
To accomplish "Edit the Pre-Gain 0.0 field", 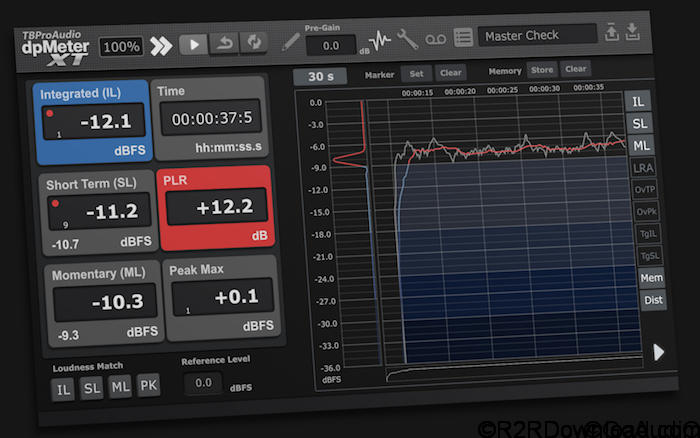I will [x=331, y=46].
